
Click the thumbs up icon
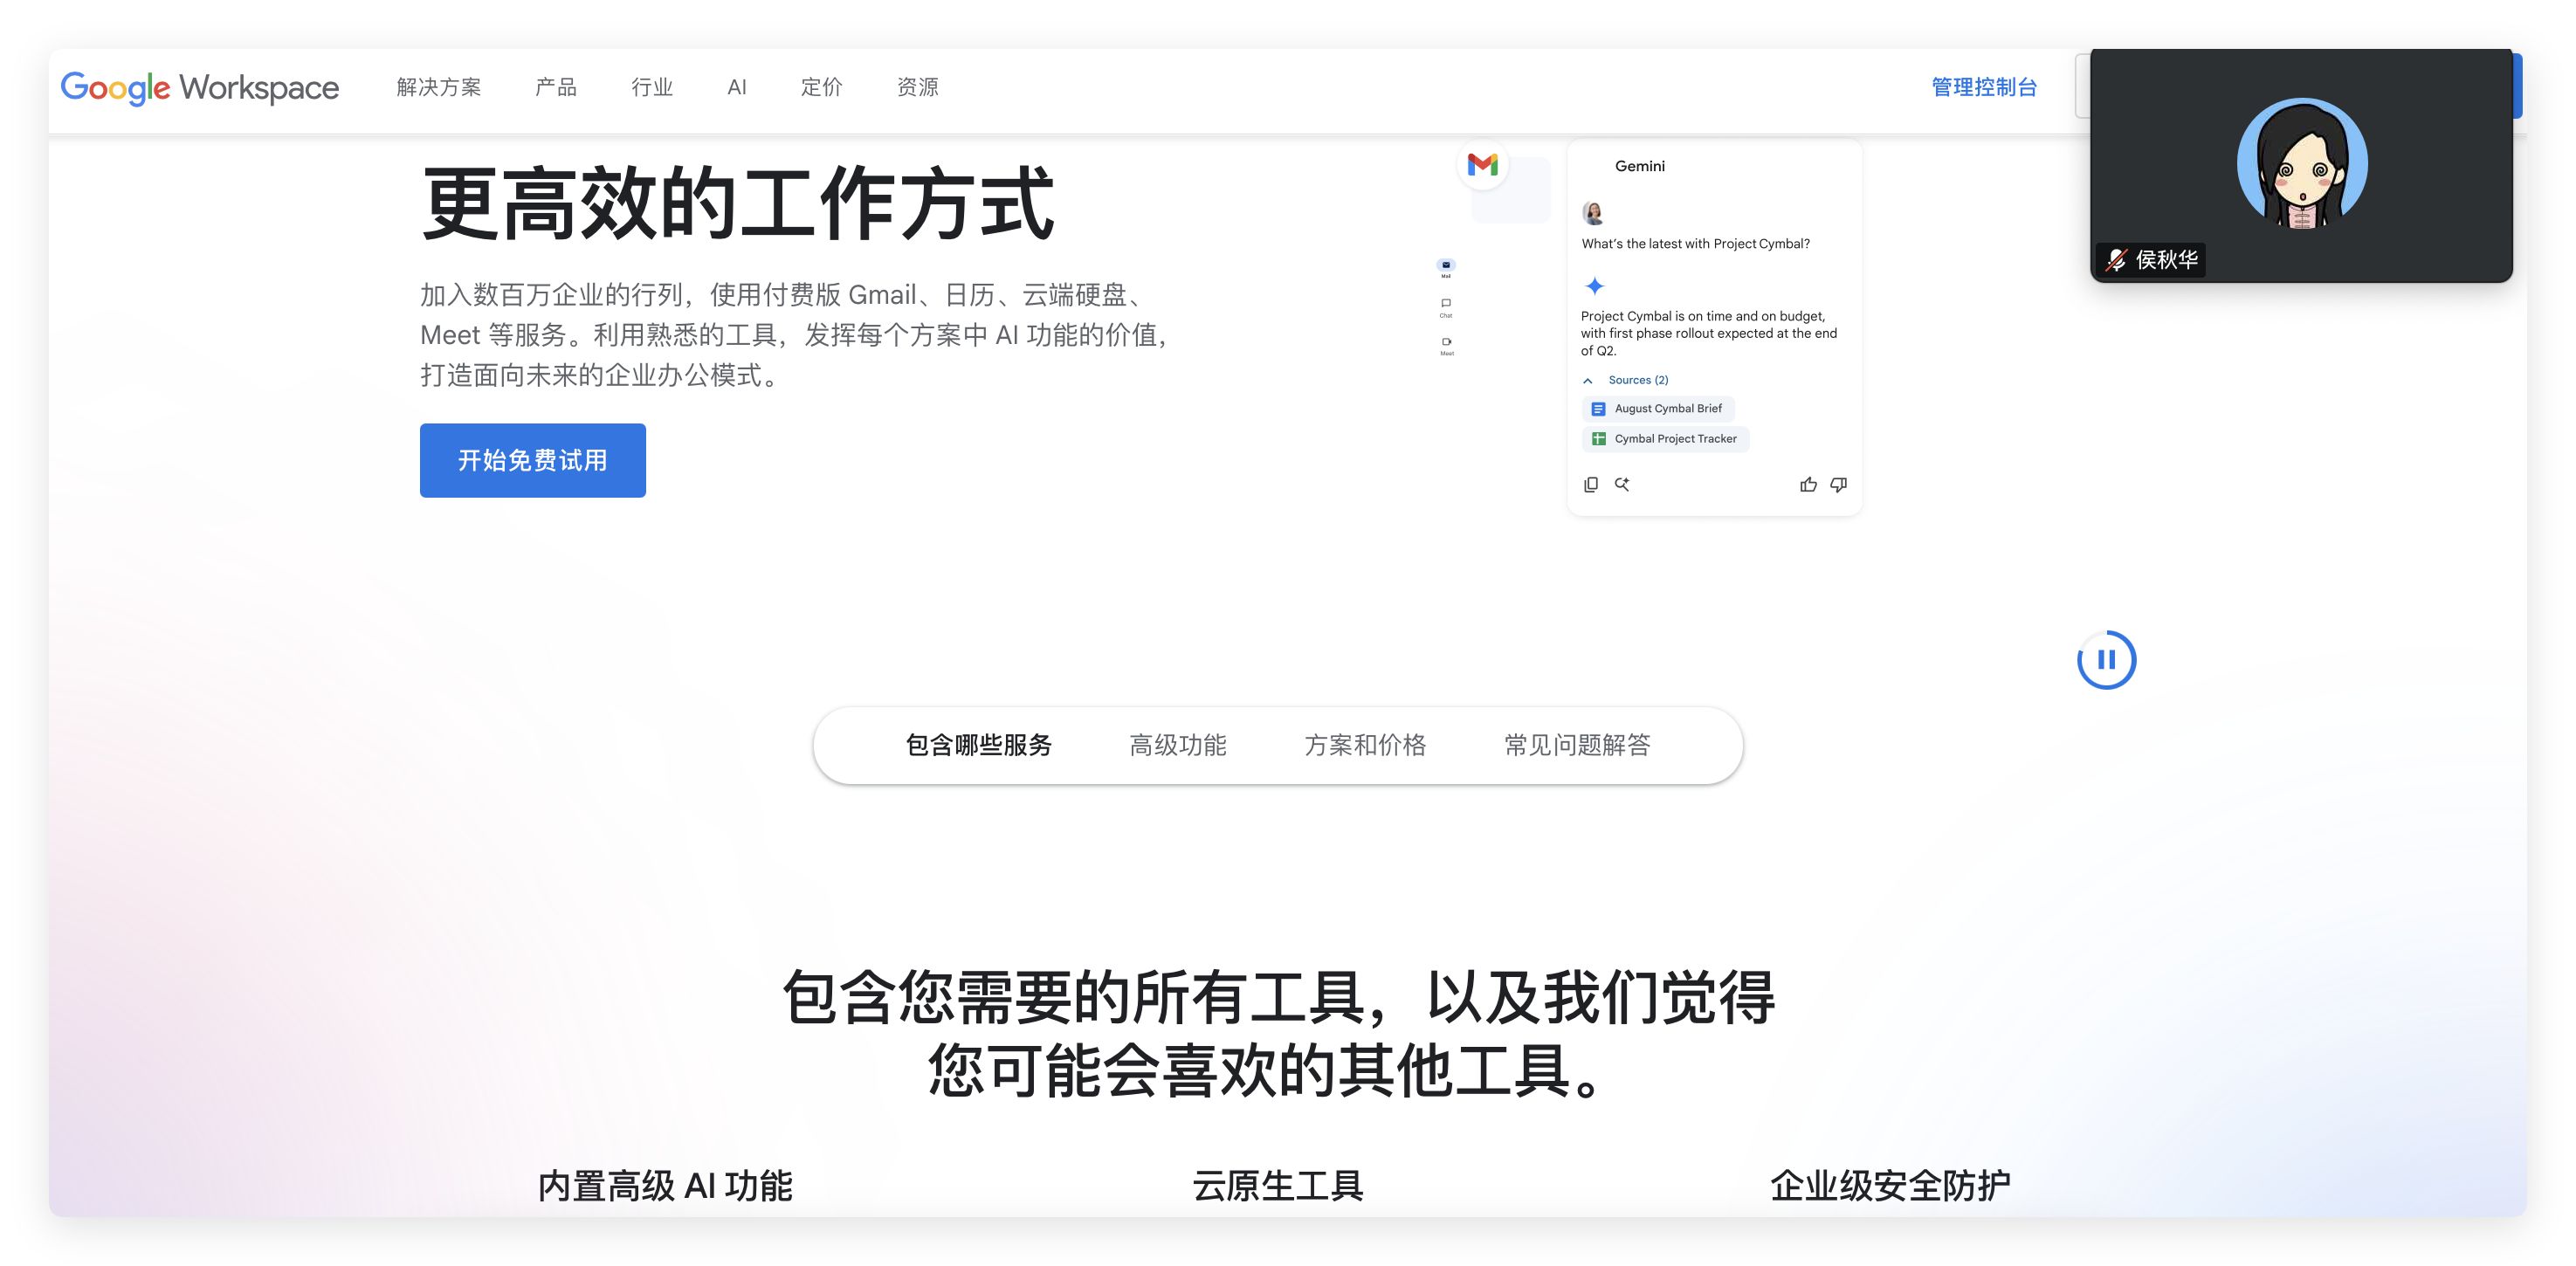point(1808,485)
